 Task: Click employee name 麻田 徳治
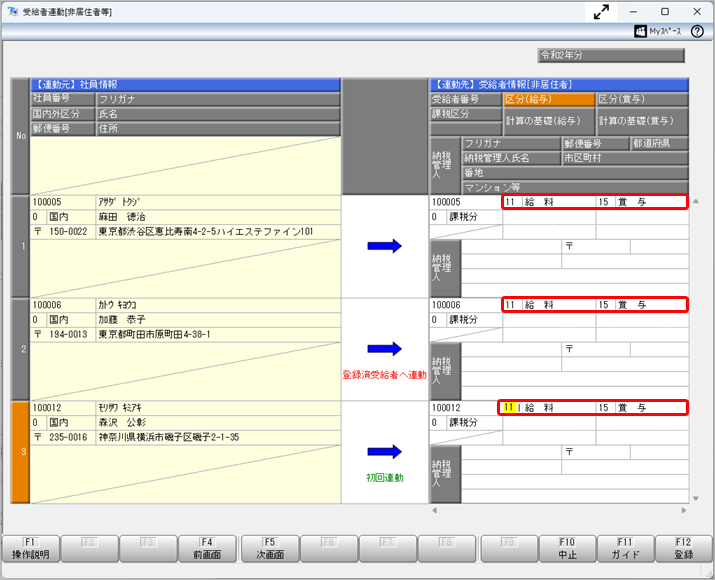click(122, 217)
